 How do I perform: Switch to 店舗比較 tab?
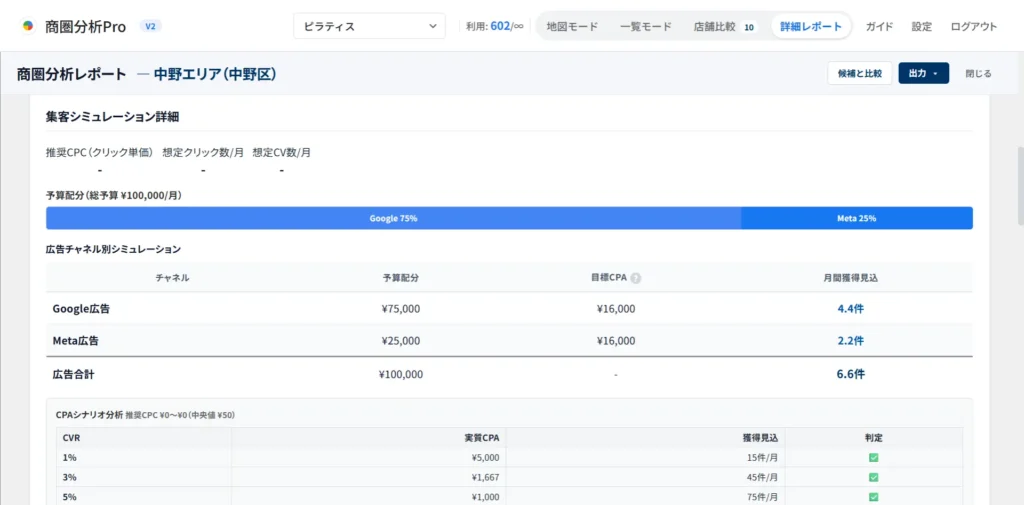point(714,27)
